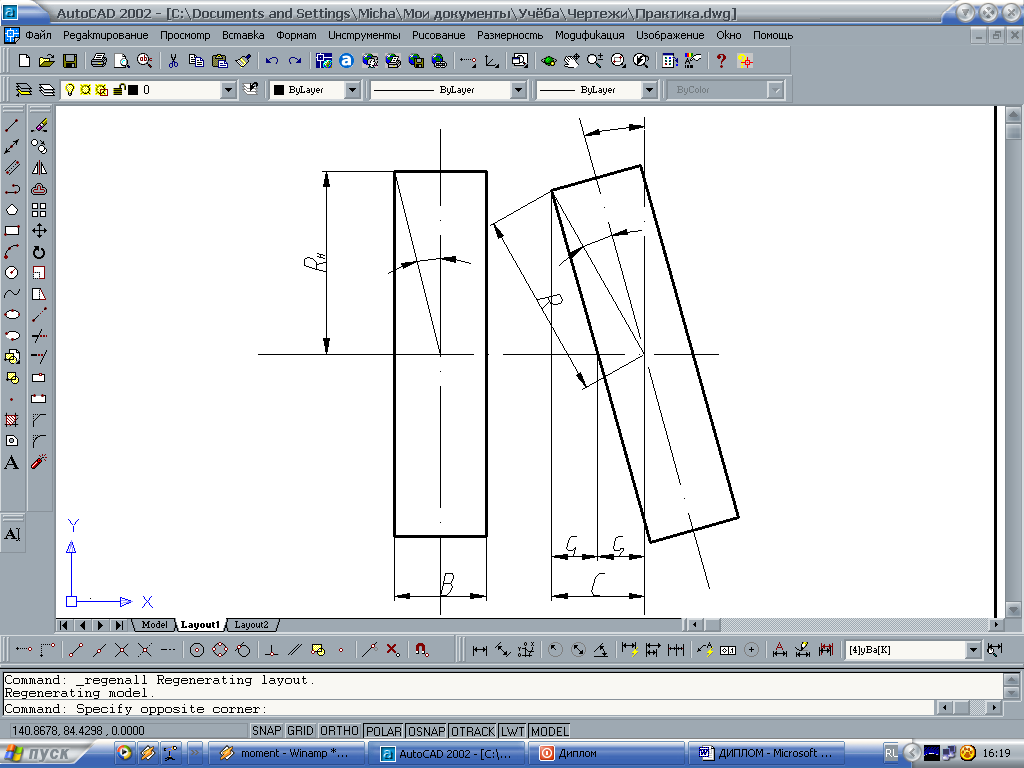Click the Save floppy disk icon
Screen dimensions: 1024x768
click(70, 61)
